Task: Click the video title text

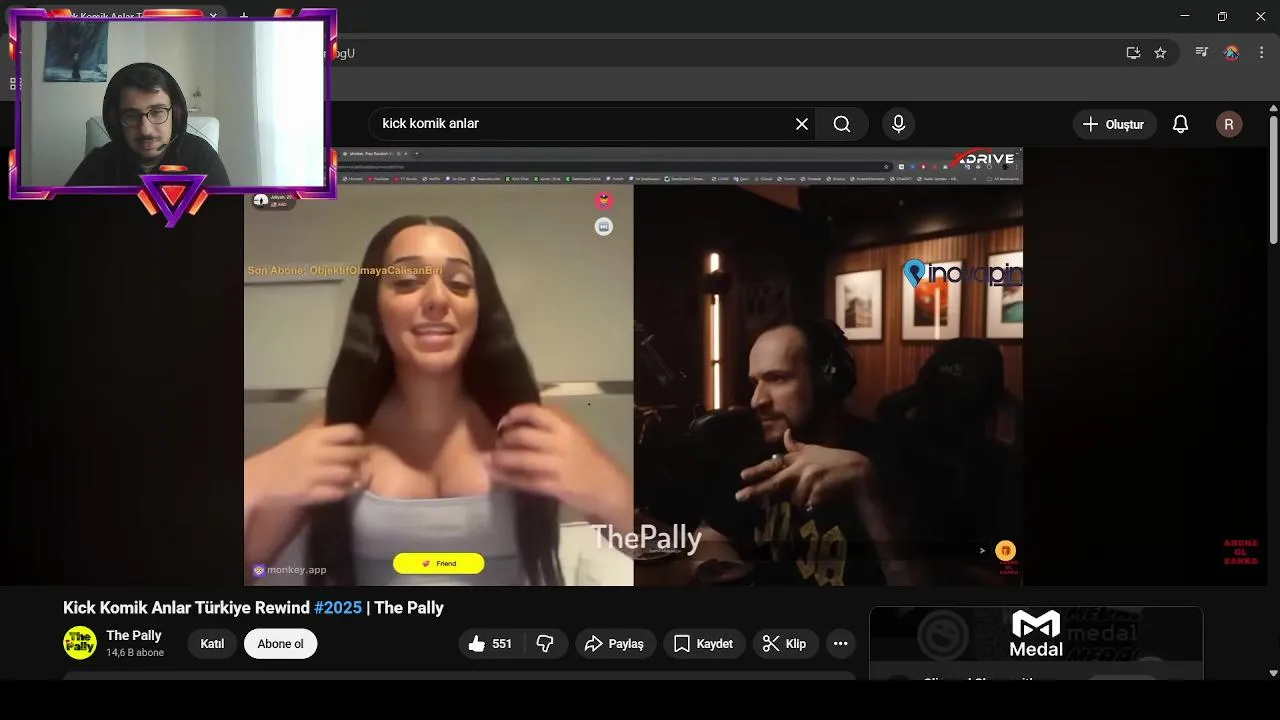Action: pos(253,608)
